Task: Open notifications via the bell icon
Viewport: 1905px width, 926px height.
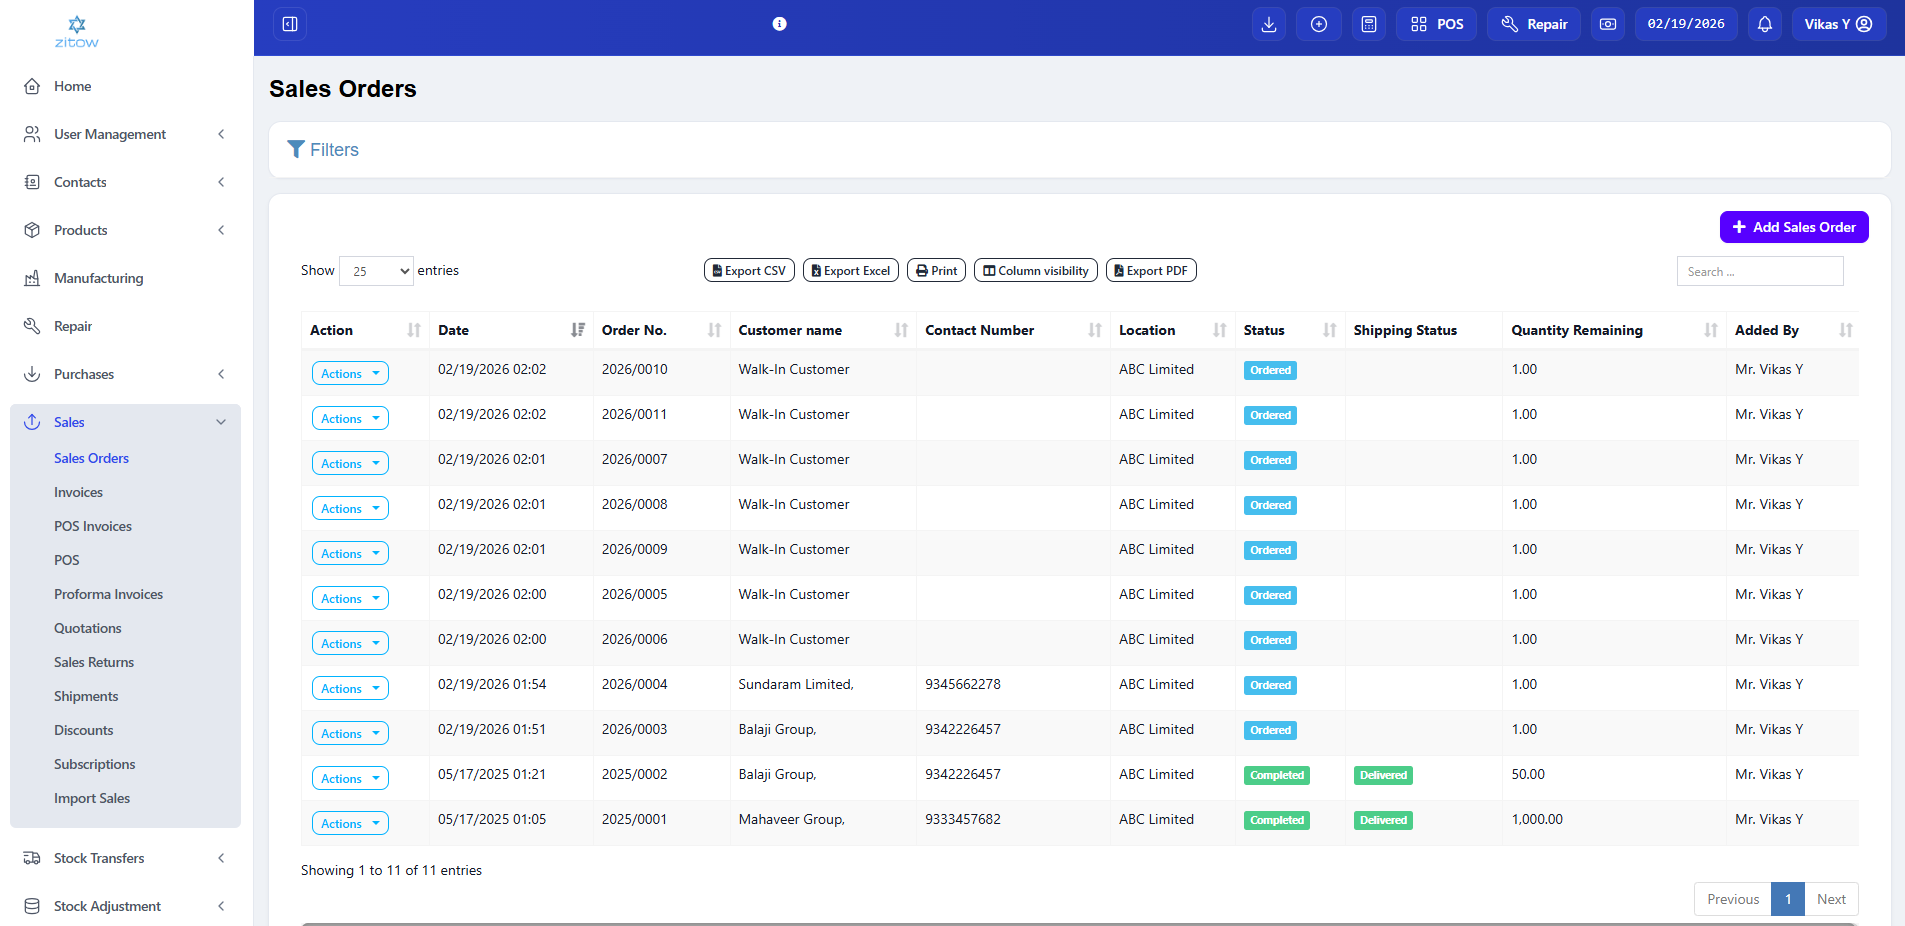Action: coord(1763,23)
